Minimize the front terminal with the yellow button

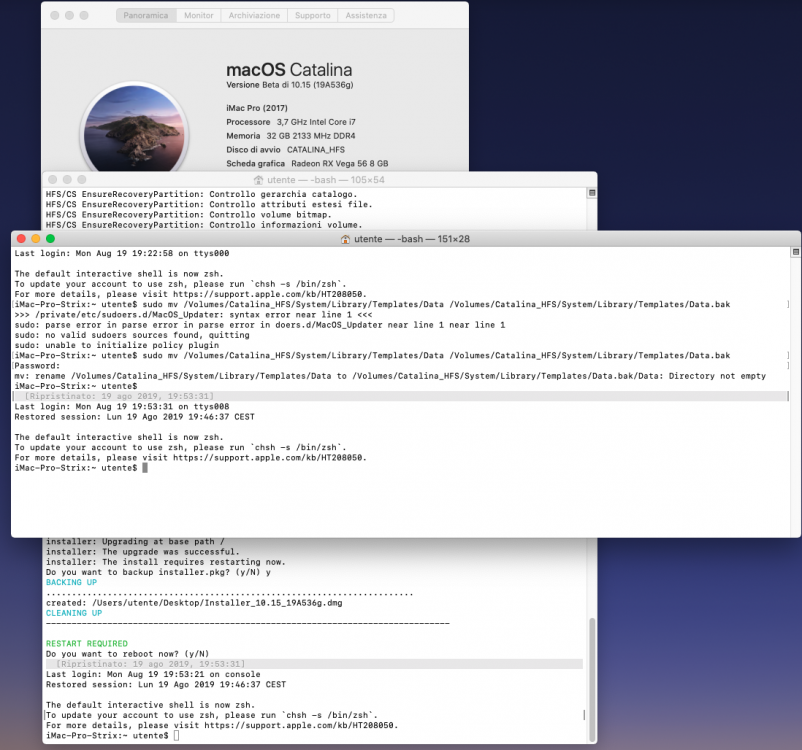point(36,238)
